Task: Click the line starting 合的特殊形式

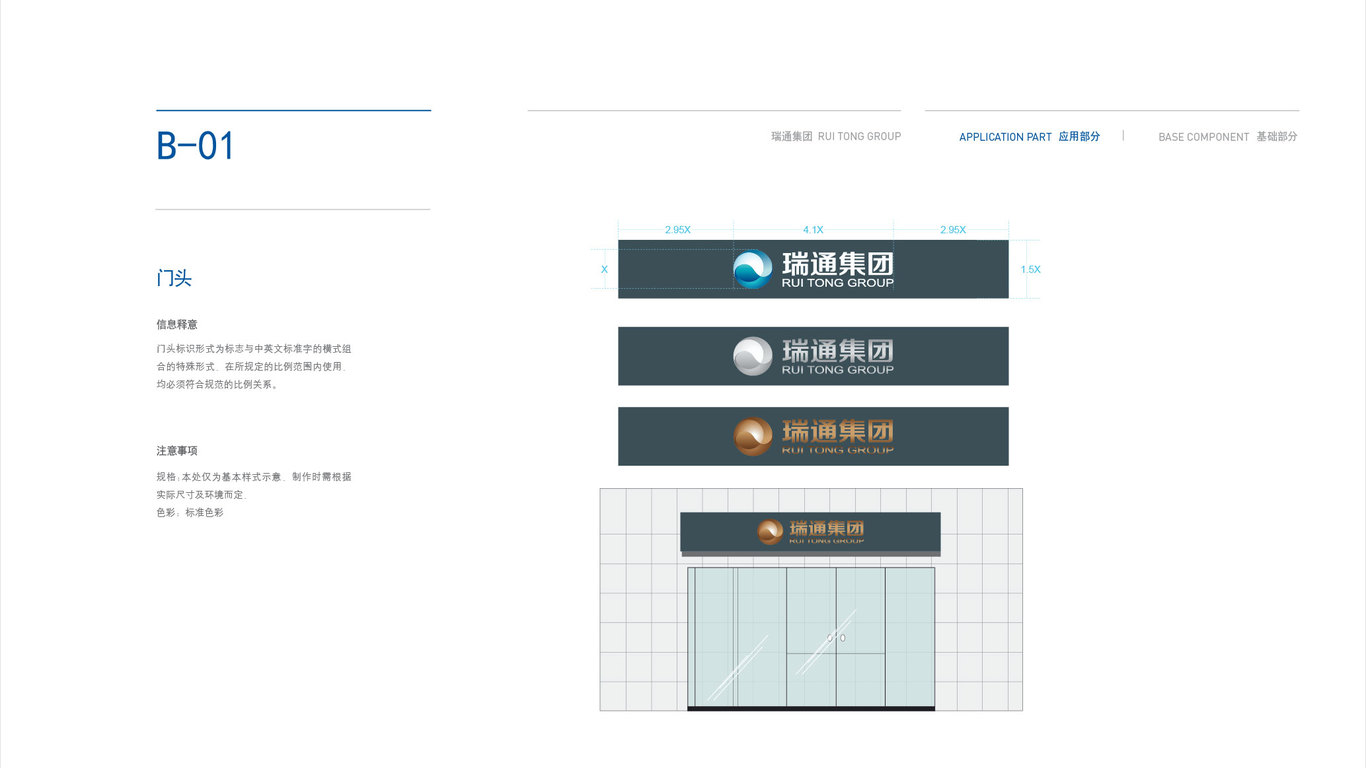Action: [250, 367]
